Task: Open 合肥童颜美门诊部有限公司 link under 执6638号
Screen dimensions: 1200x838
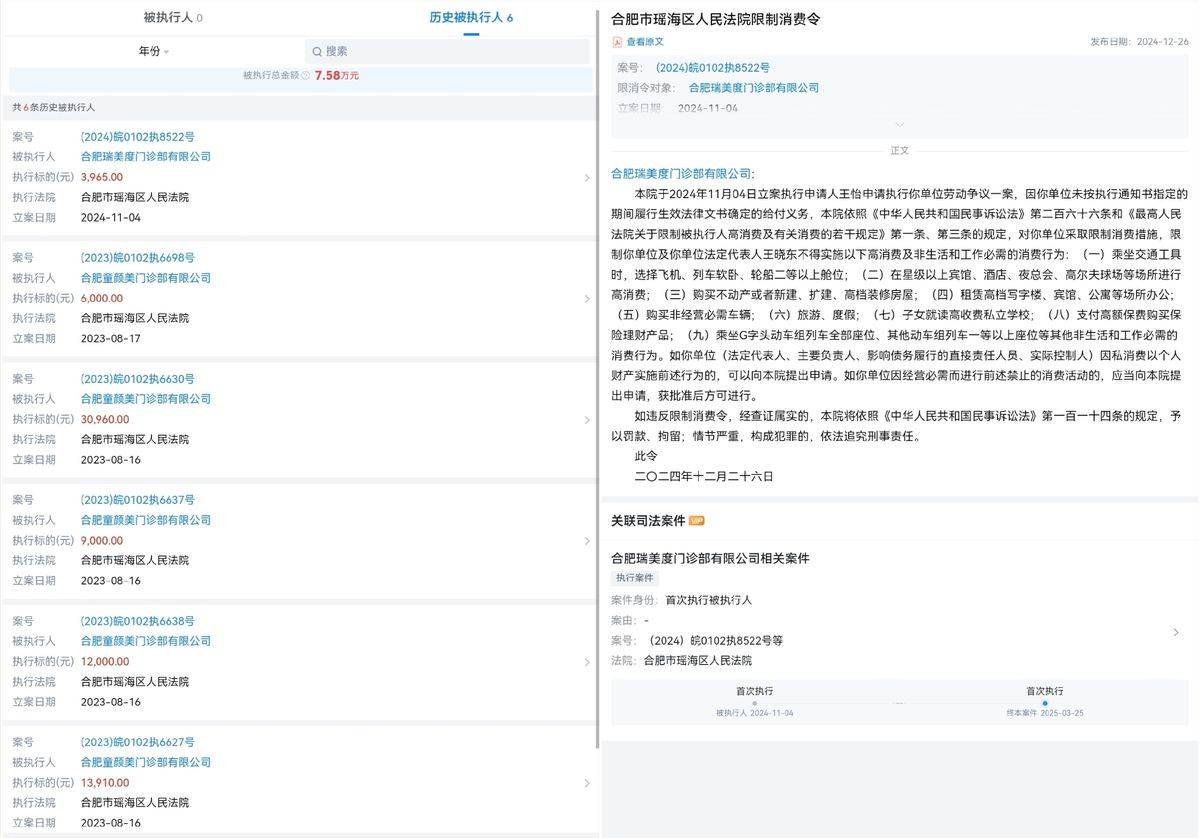Action: click(146, 641)
